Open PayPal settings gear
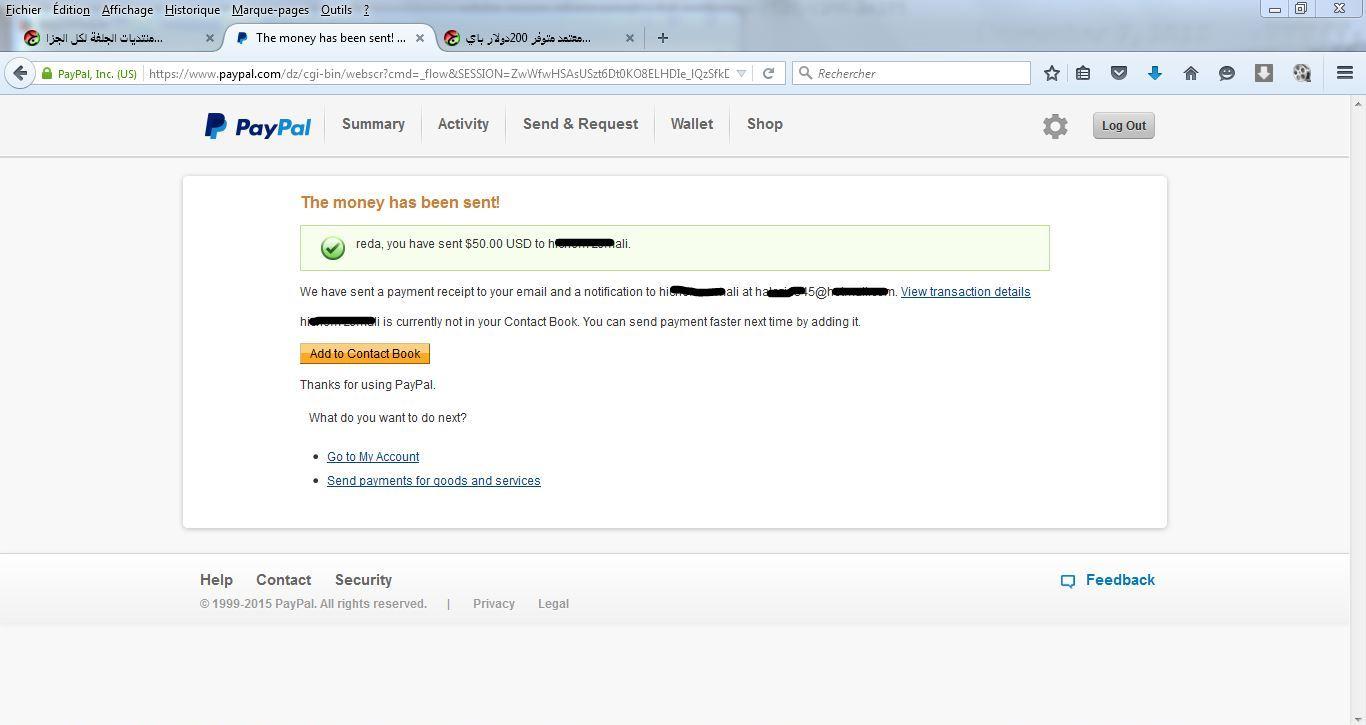 click(x=1055, y=126)
